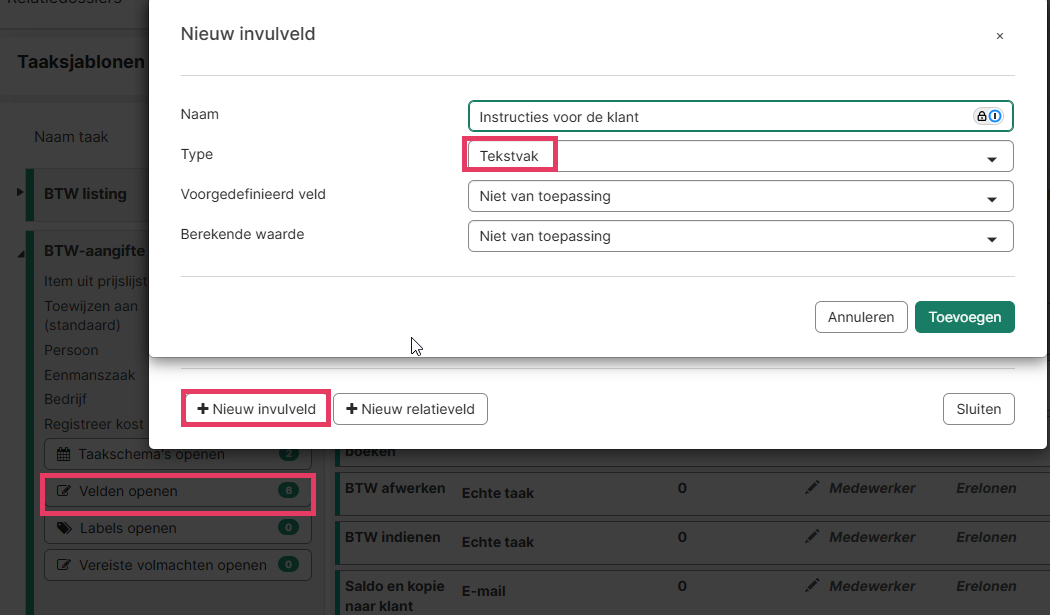Click the BTW afwerken task name
The width and height of the screenshot is (1050, 615).
395,488
